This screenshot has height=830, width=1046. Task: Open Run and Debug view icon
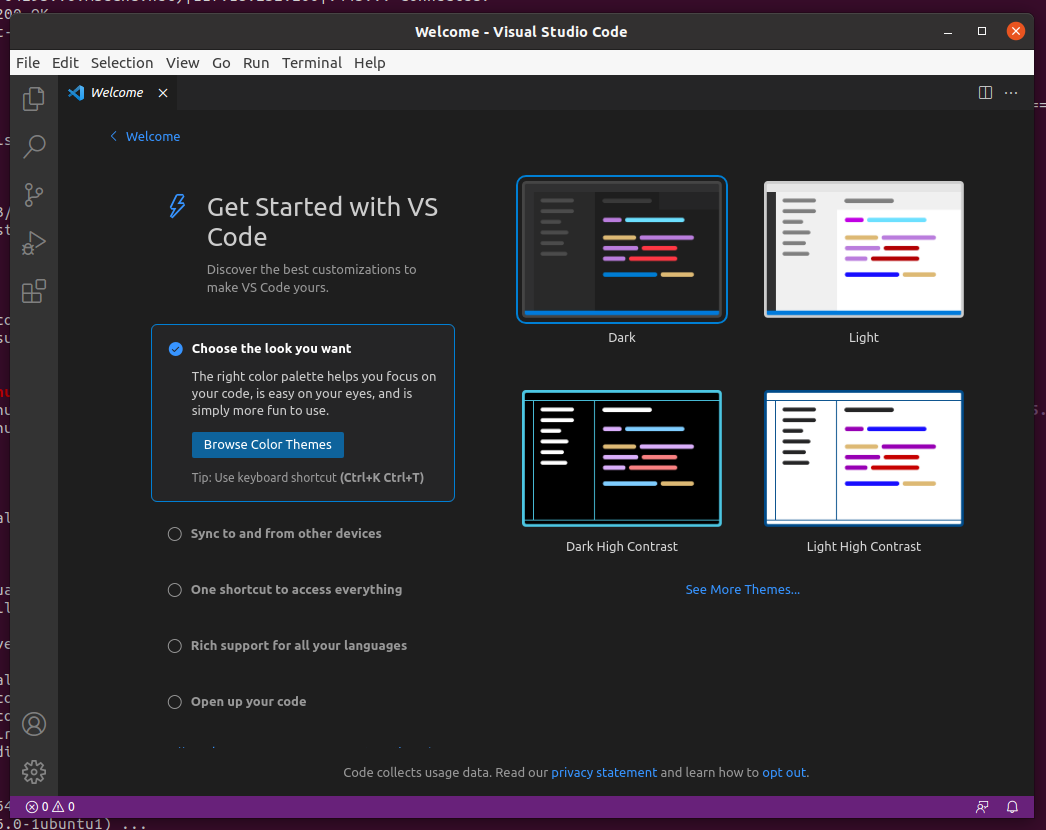click(33, 243)
